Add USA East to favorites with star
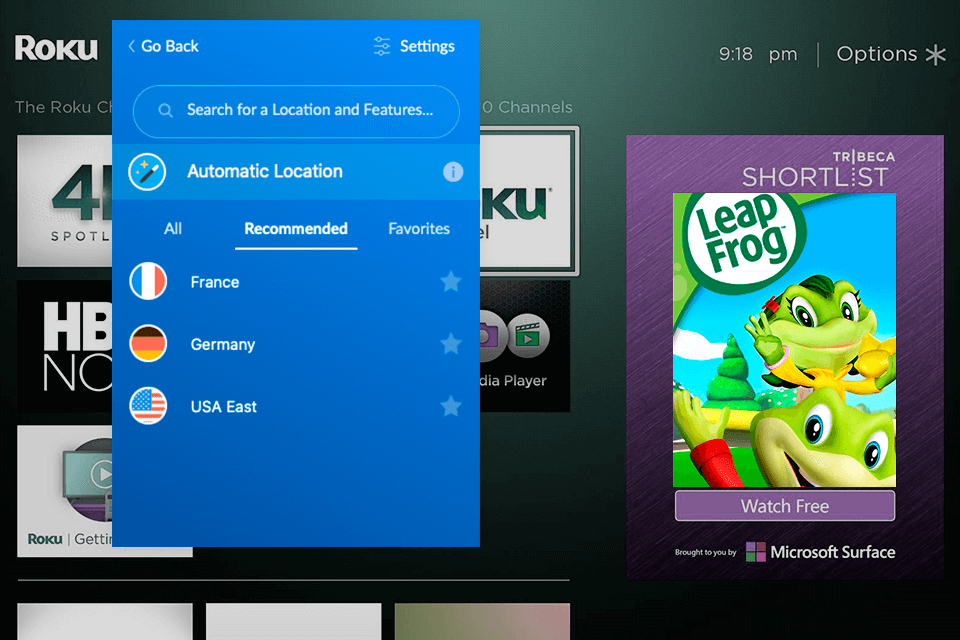 (451, 405)
